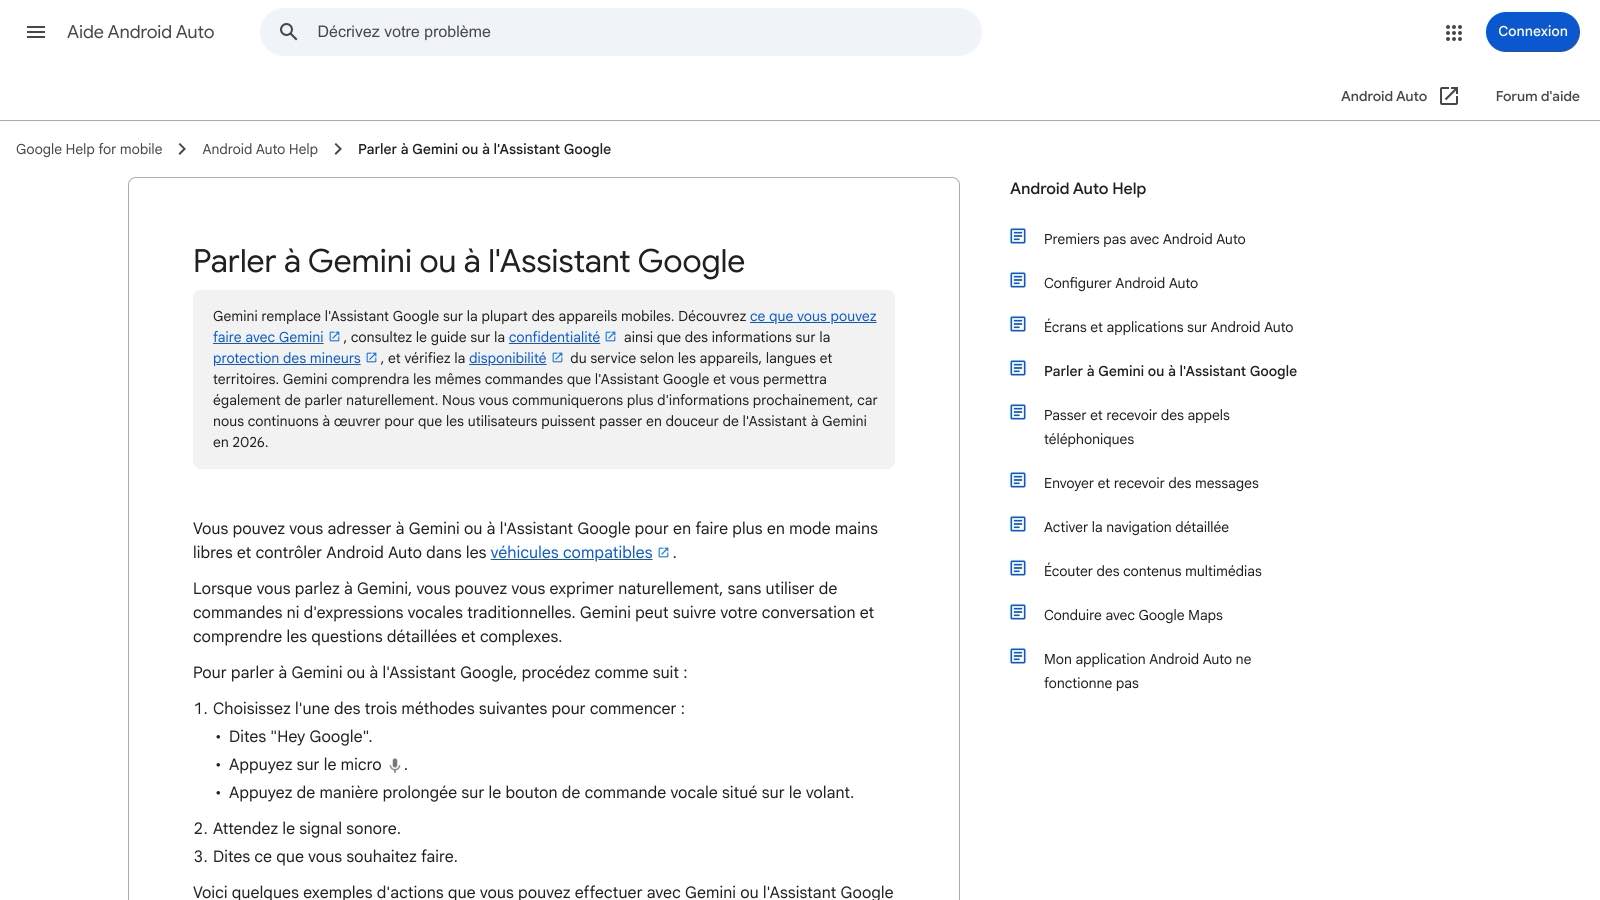Click article icon beside Écrans et applications

pos(1018,325)
